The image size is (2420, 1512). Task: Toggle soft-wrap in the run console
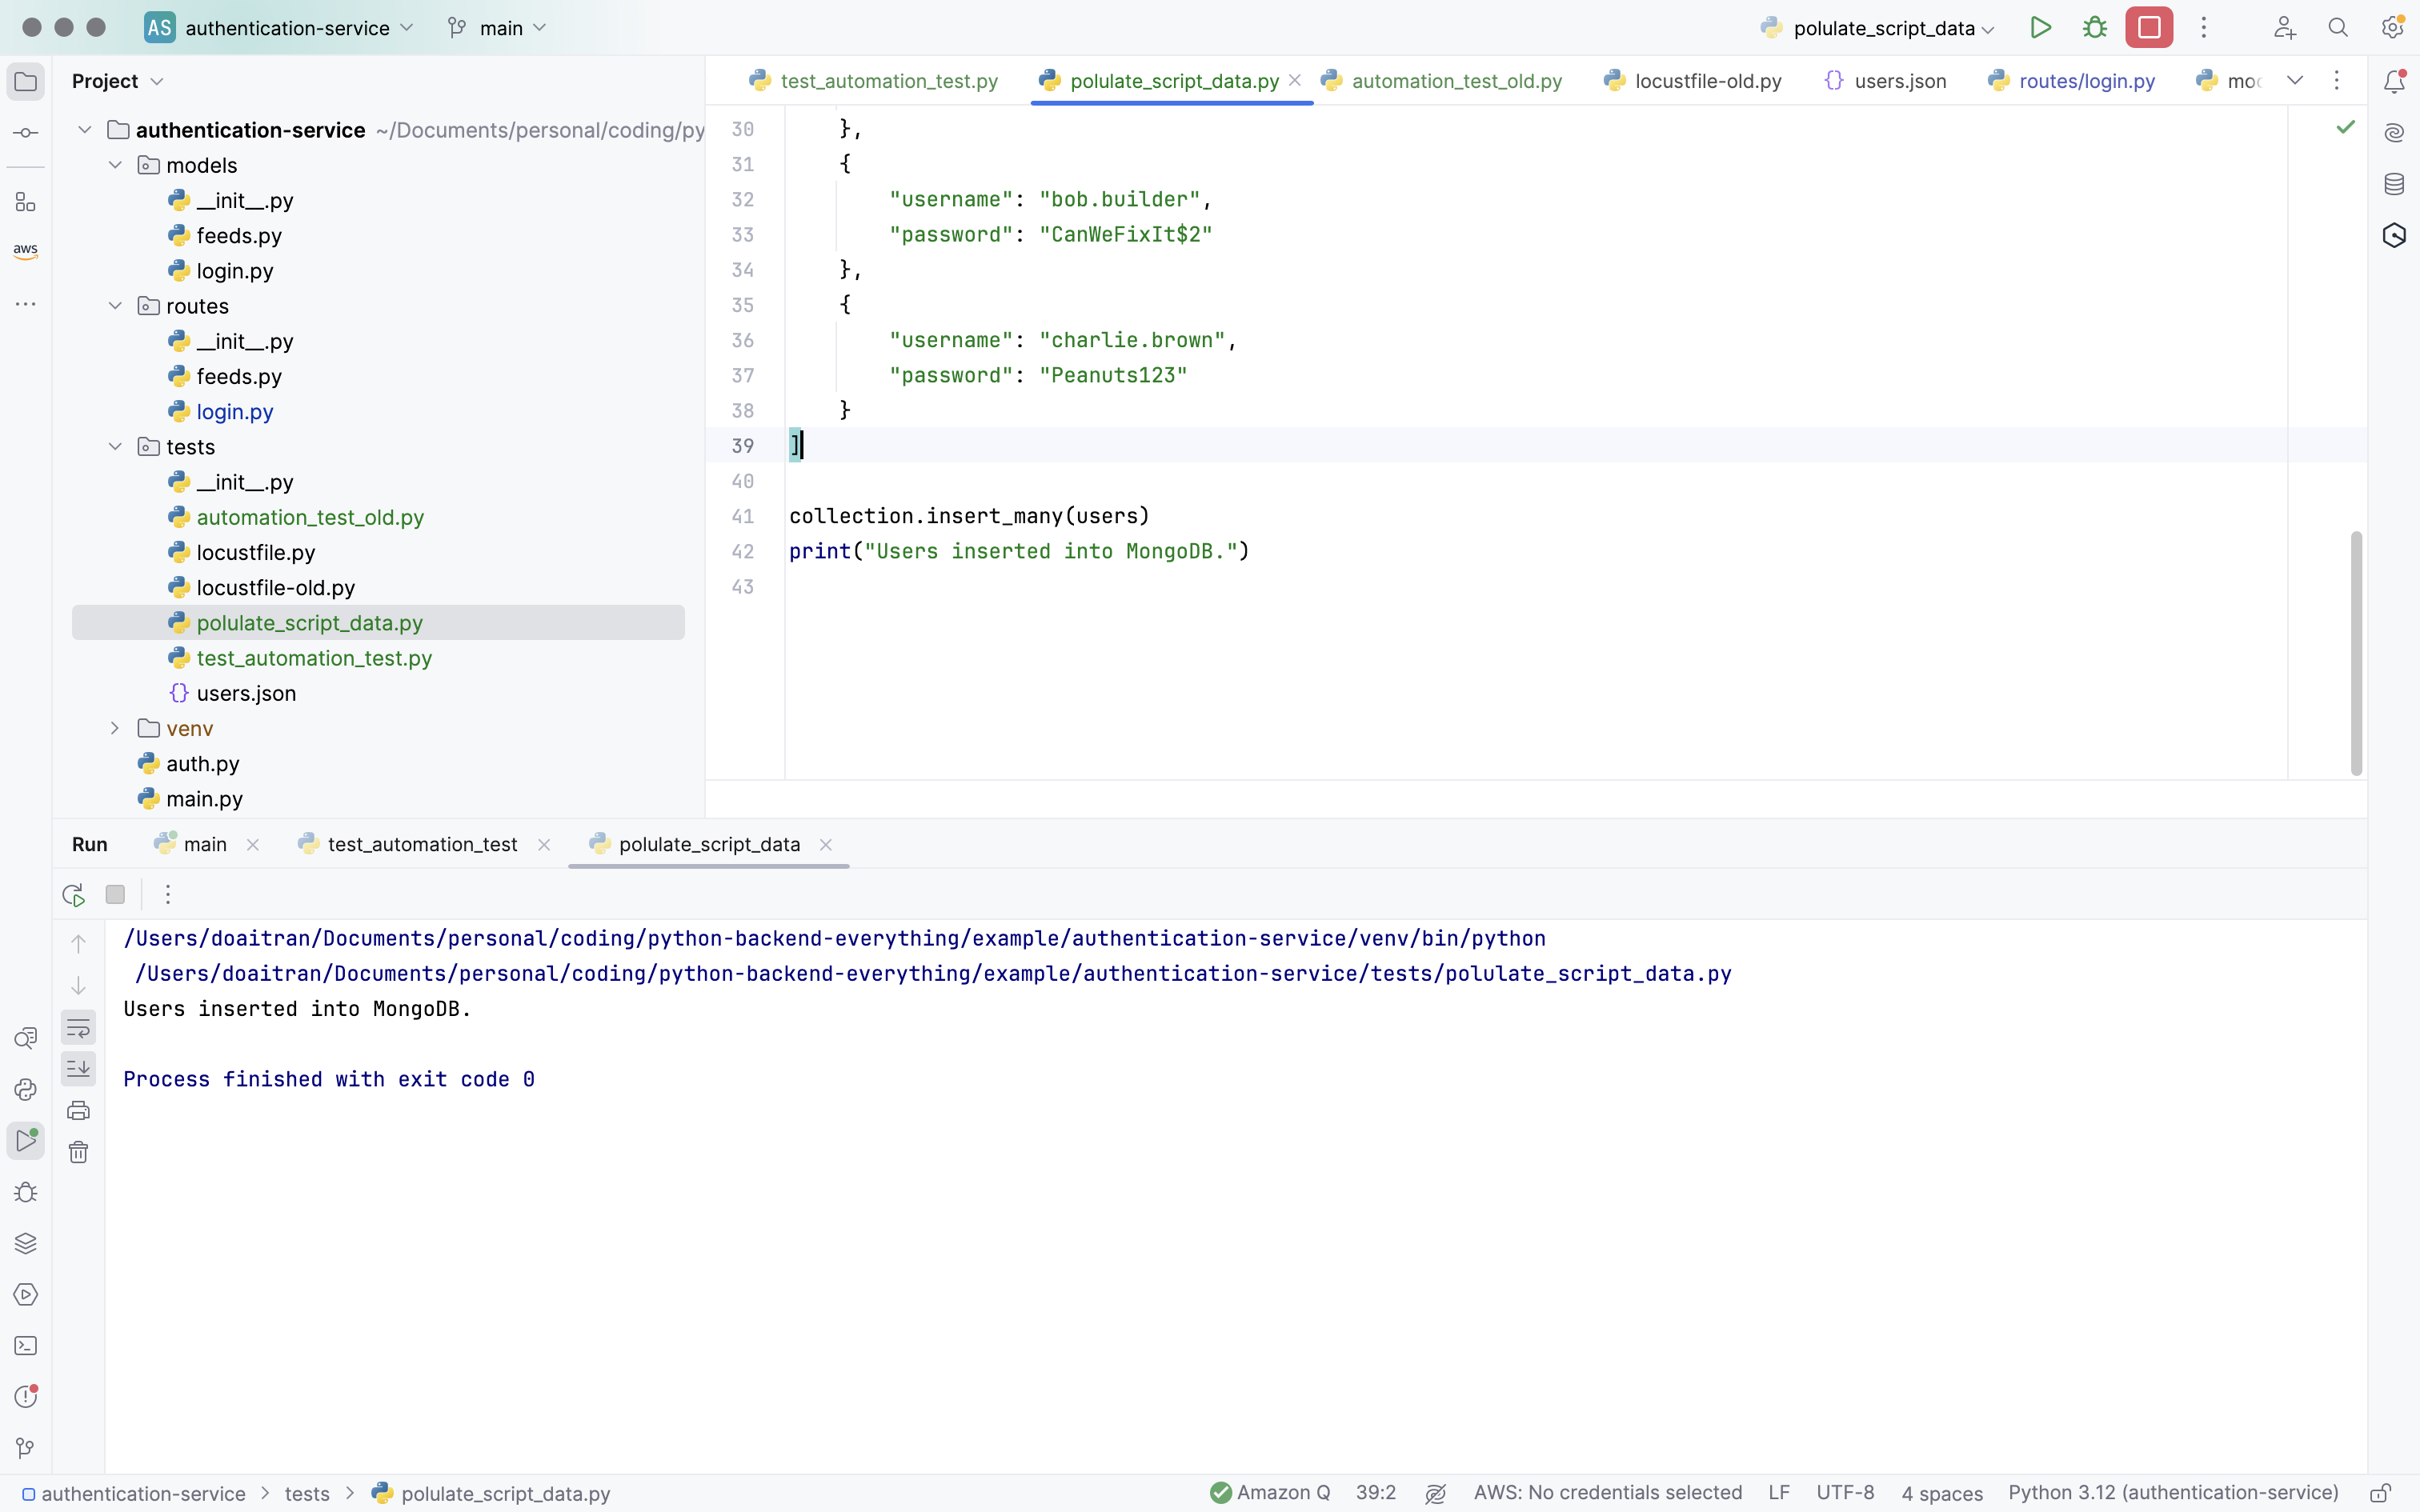(78, 1028)
